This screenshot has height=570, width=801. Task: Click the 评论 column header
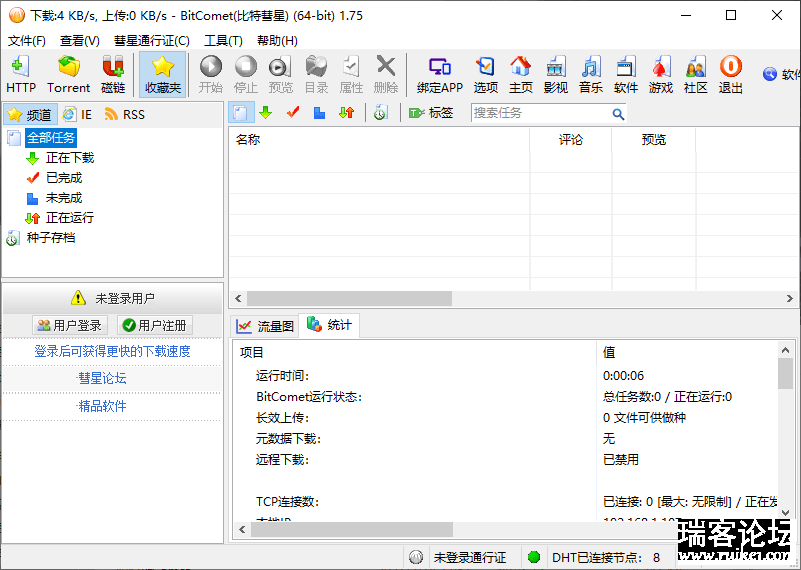571,139
